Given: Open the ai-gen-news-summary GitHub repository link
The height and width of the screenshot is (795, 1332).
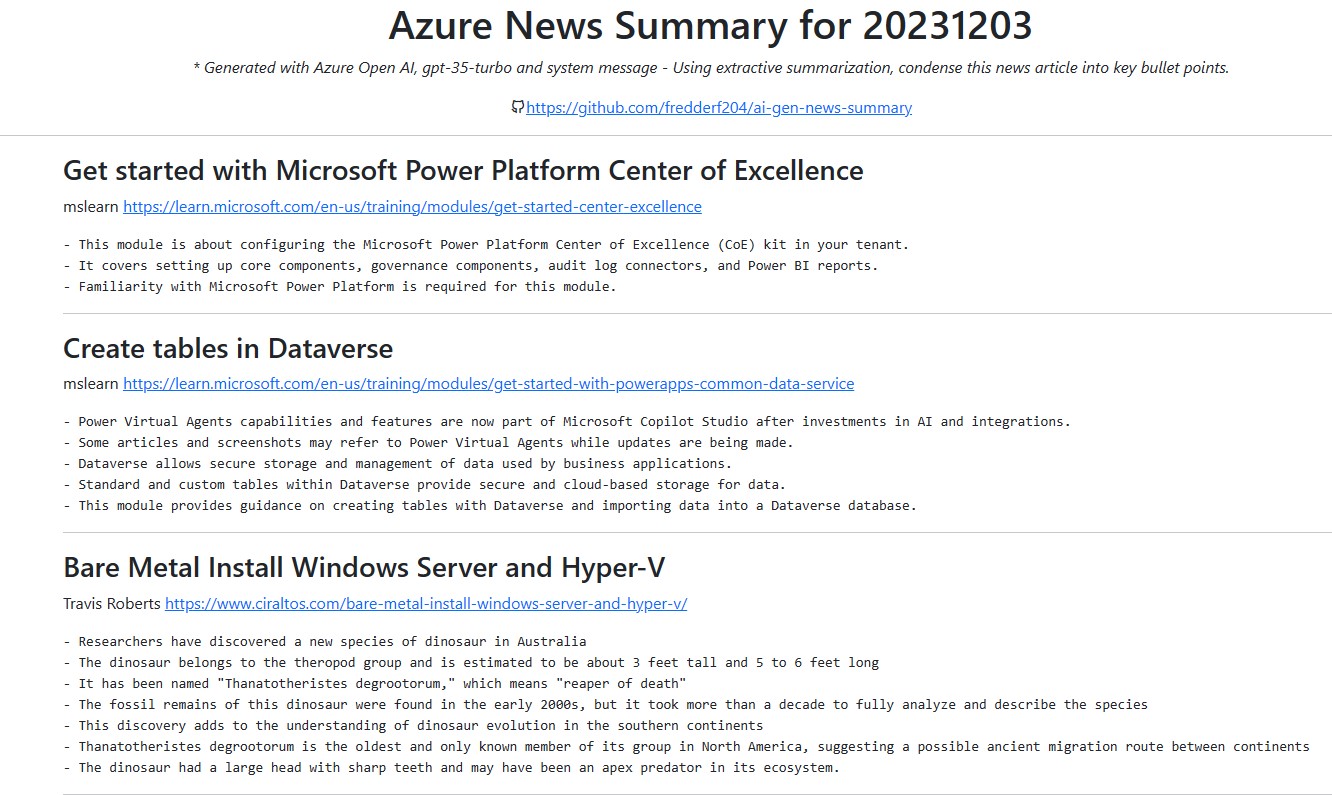Looking at the screenshot, I should (719, 107).
